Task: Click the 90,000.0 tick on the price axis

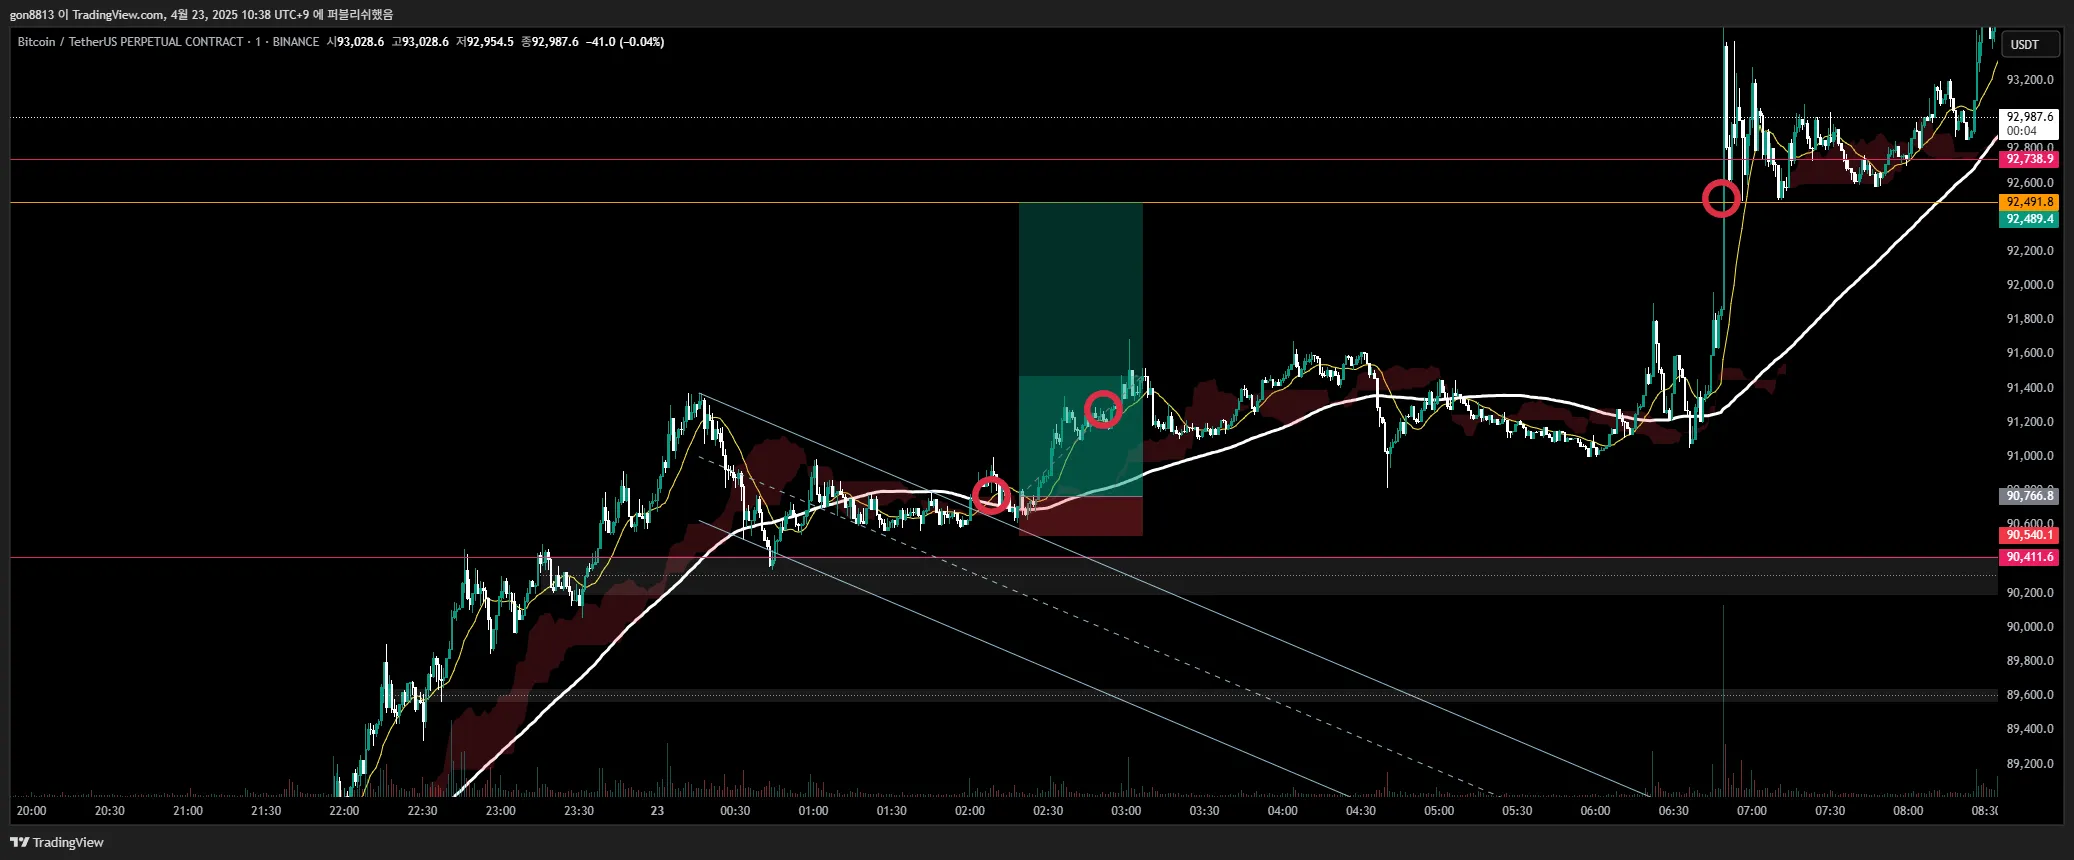Action: point(2030,627)
